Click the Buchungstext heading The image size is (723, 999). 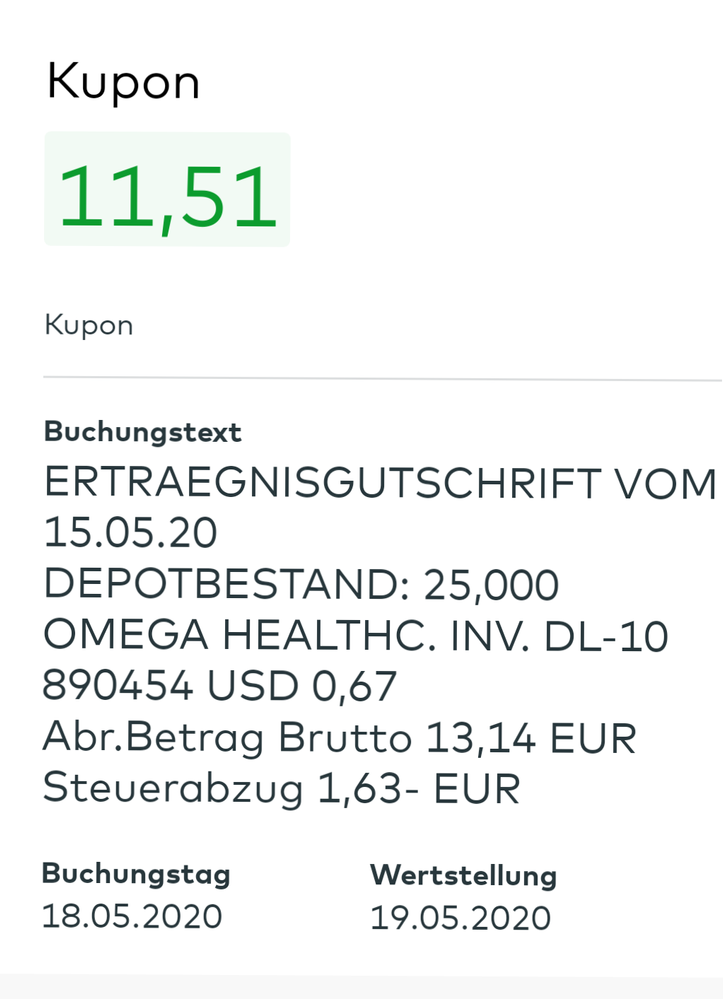(x=143, y=432)
